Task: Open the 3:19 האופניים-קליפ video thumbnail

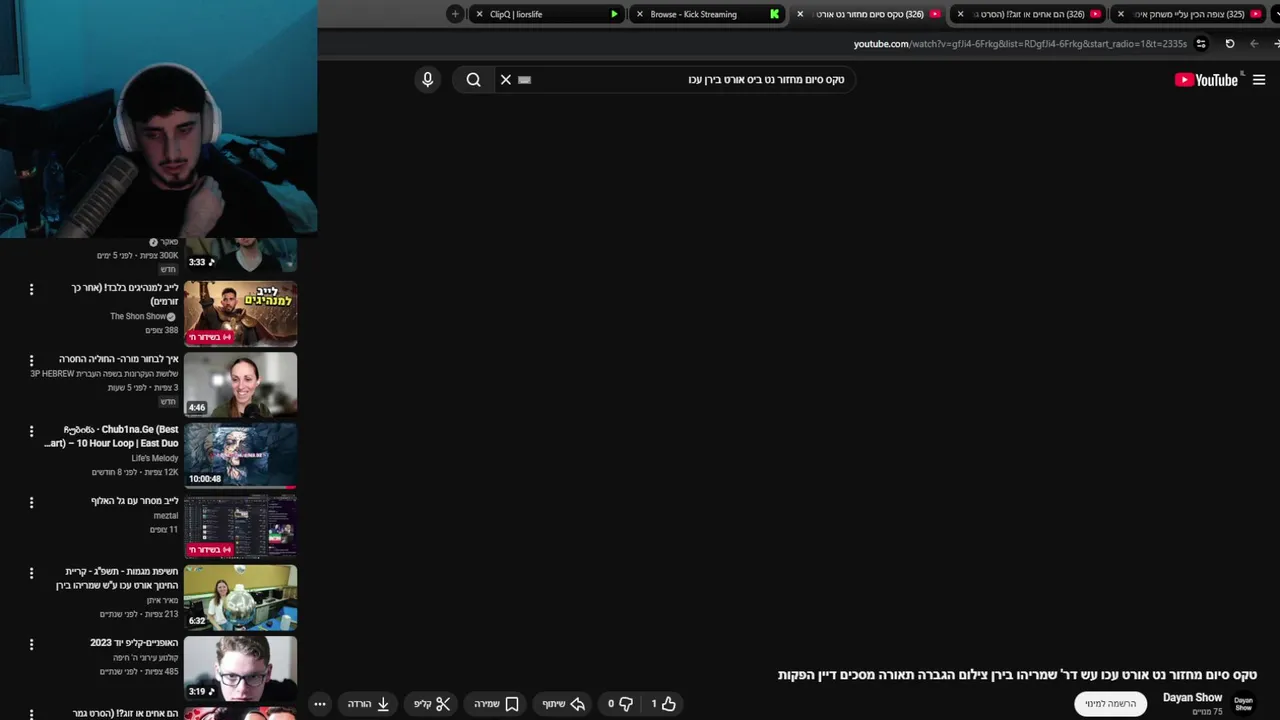Action: [240, 668]
